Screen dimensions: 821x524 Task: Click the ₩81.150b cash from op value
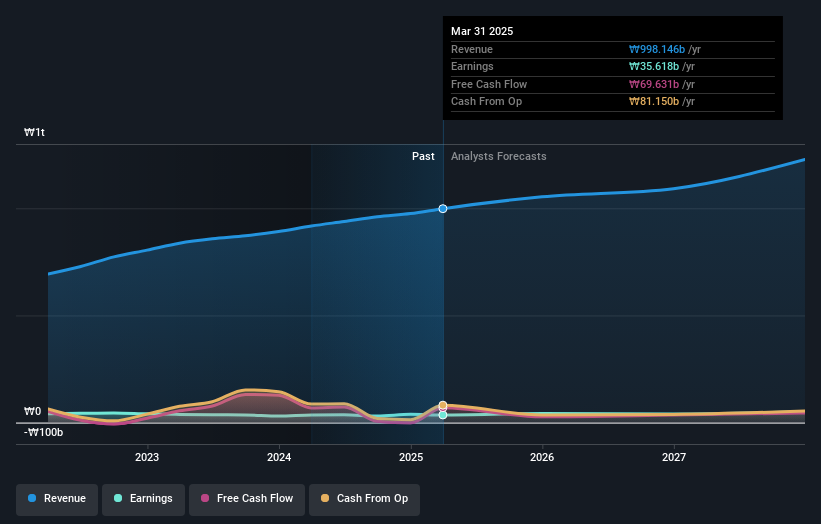[654, 102]
